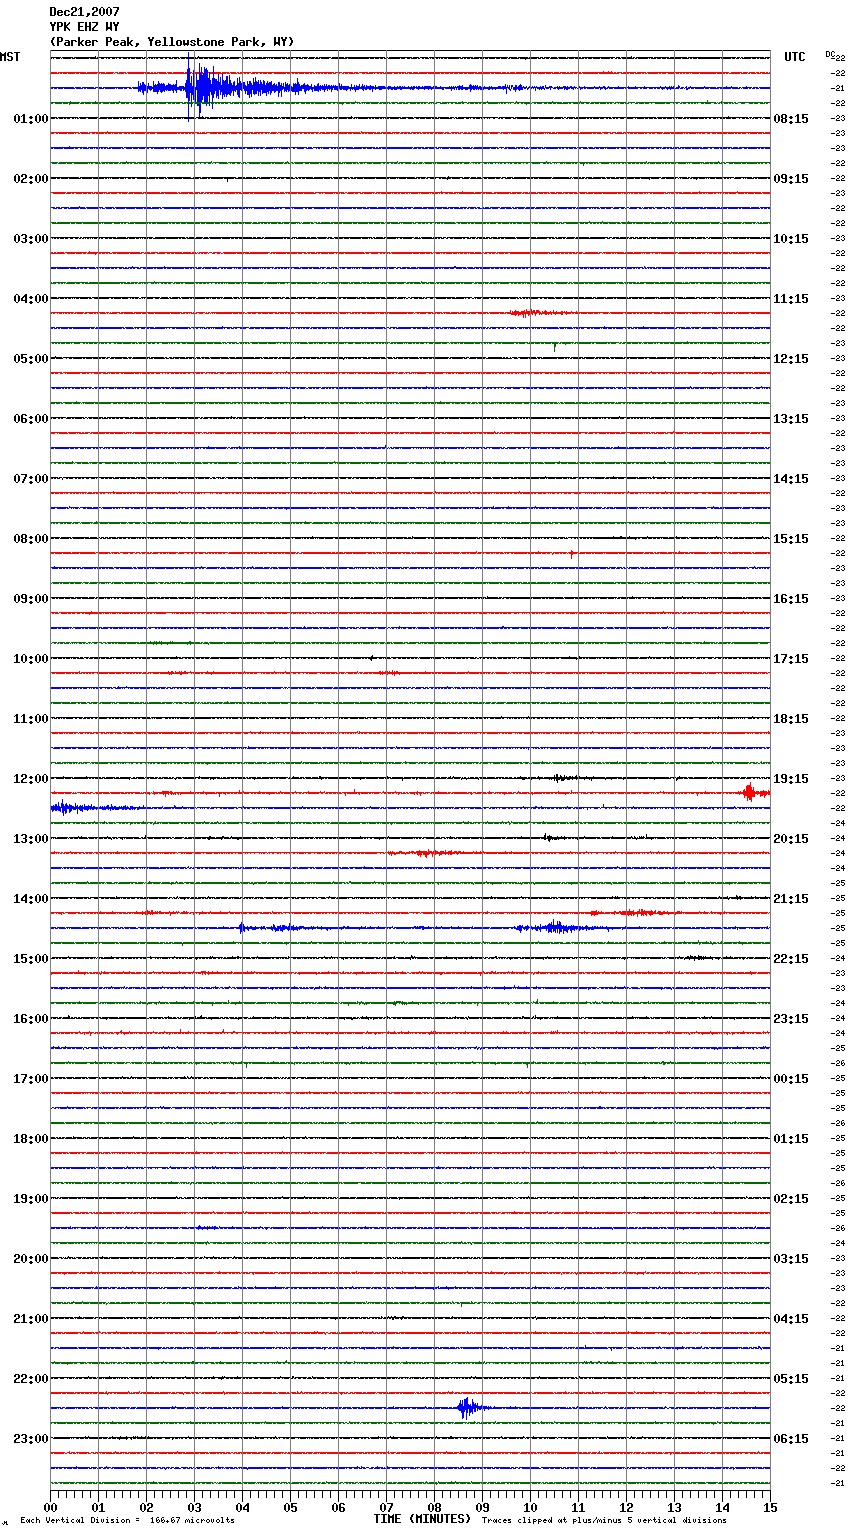This screenshot has height=1534, width=850.
Task: Select the 12:00 MST hour label
Action: click(31, 779)
